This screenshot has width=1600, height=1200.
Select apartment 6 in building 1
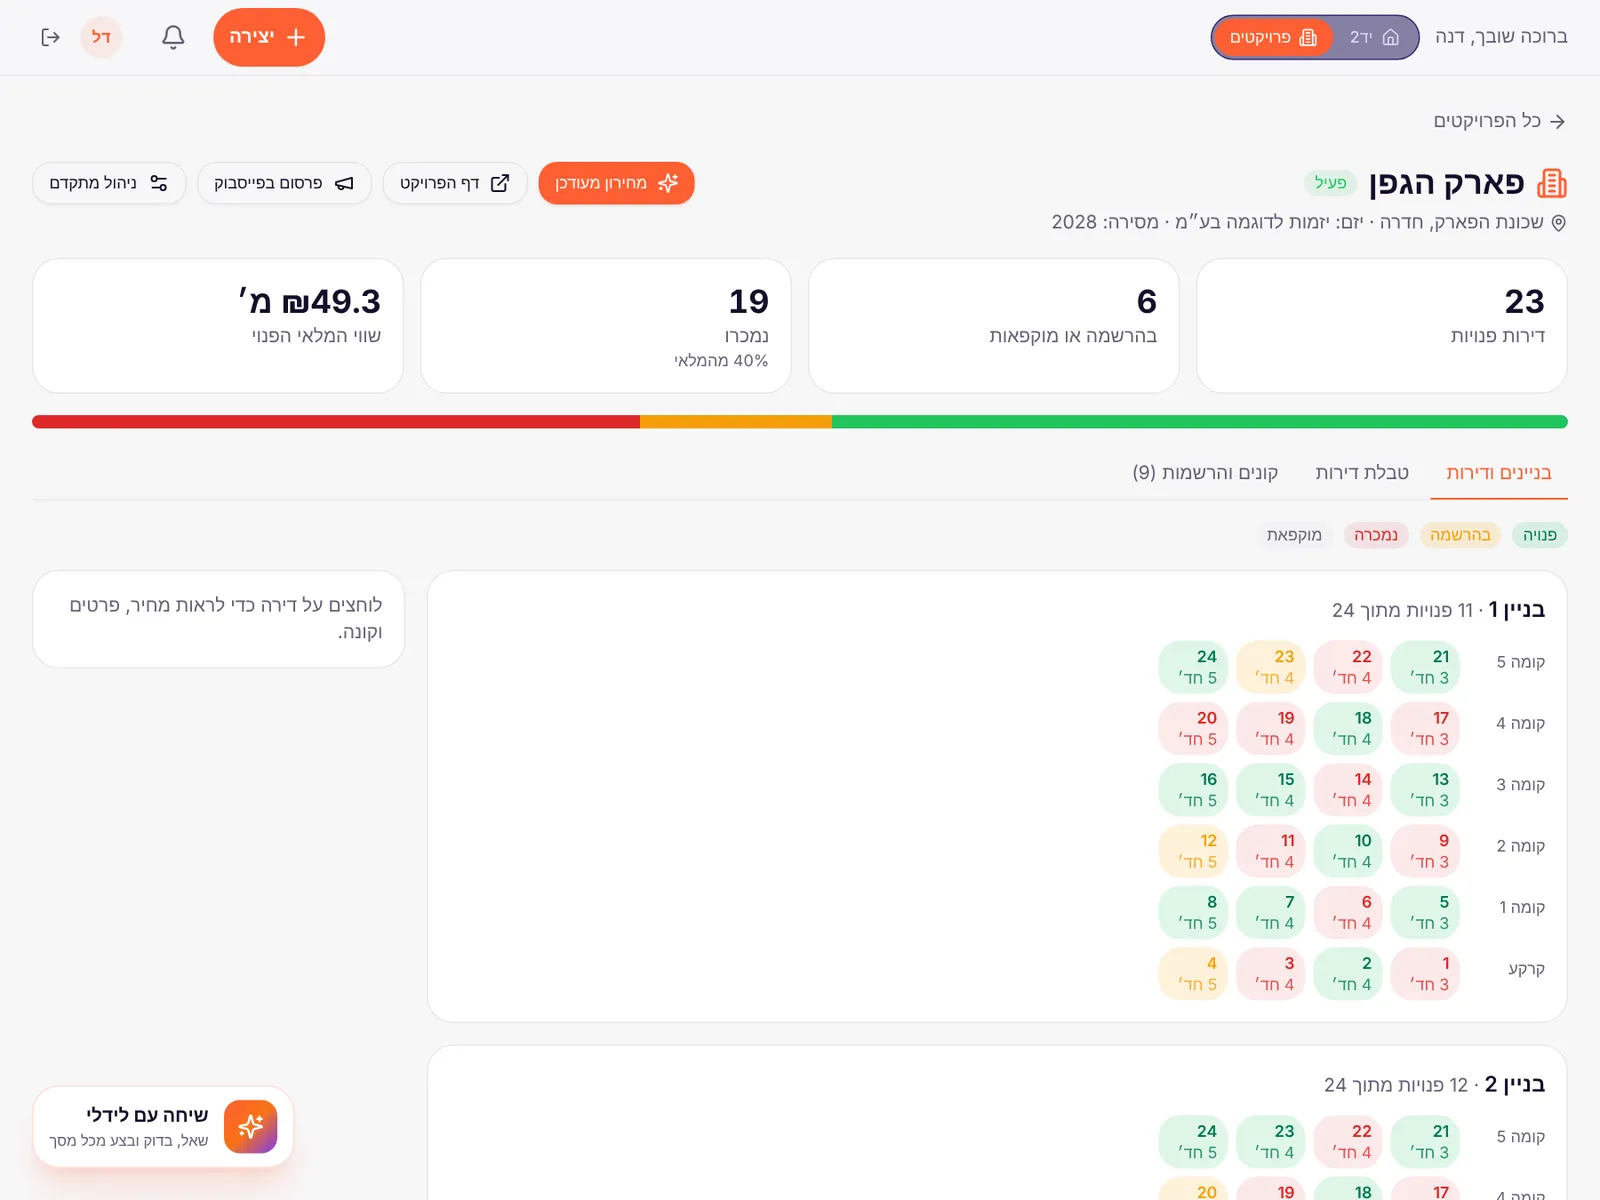click(1348, 912)
